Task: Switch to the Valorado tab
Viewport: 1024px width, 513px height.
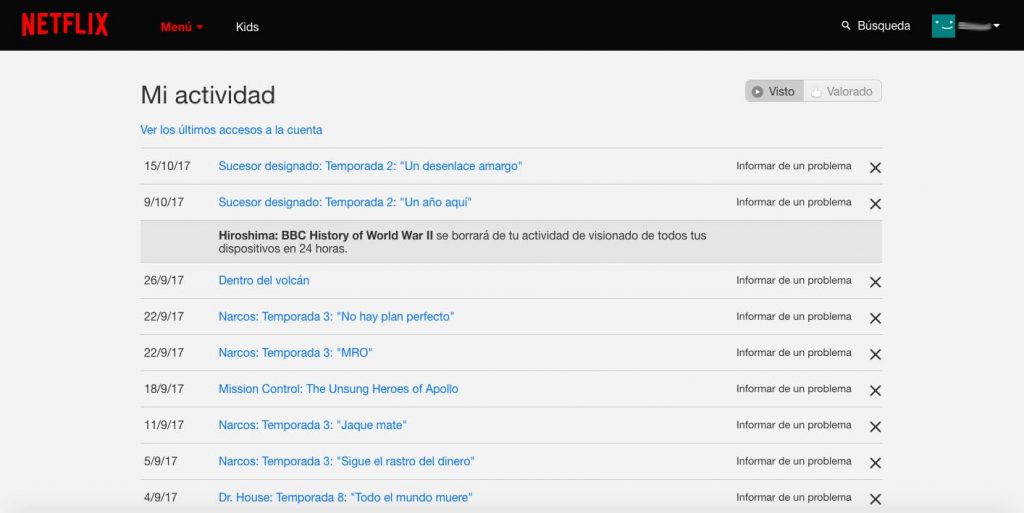Action: click(x=842, y=91)
